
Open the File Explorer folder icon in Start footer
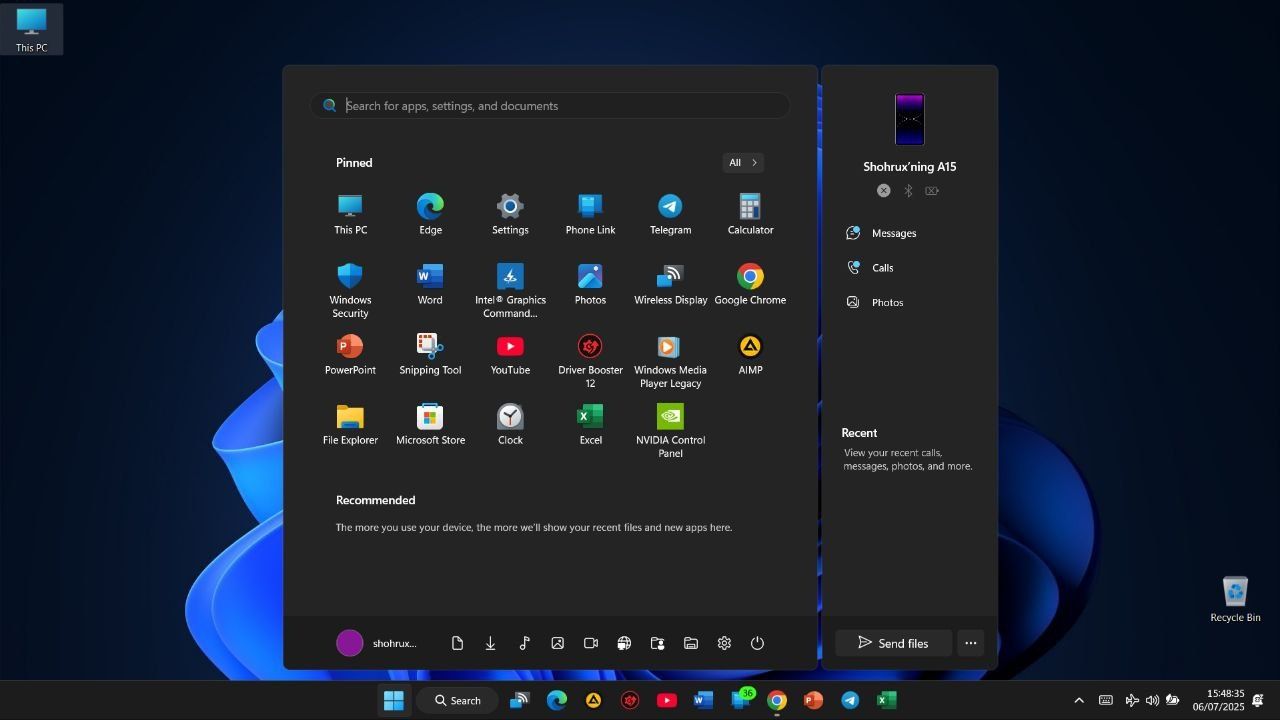coord(691,643)
